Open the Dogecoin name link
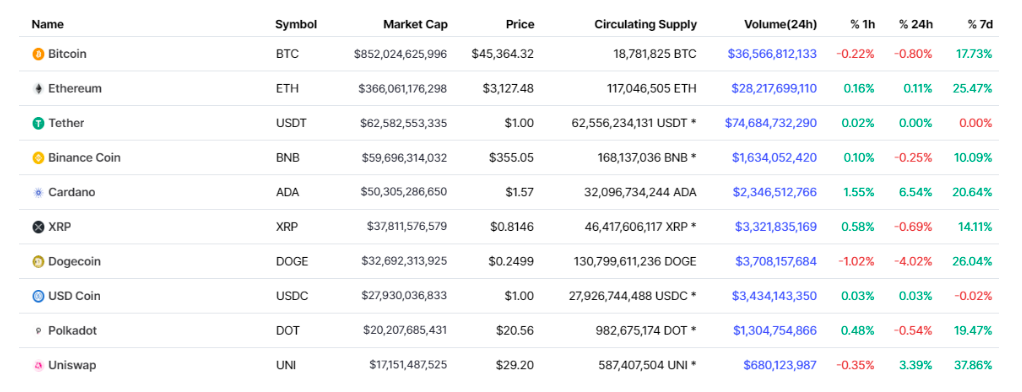Screen dimensions: 1022x392 (x=74, y=262)
